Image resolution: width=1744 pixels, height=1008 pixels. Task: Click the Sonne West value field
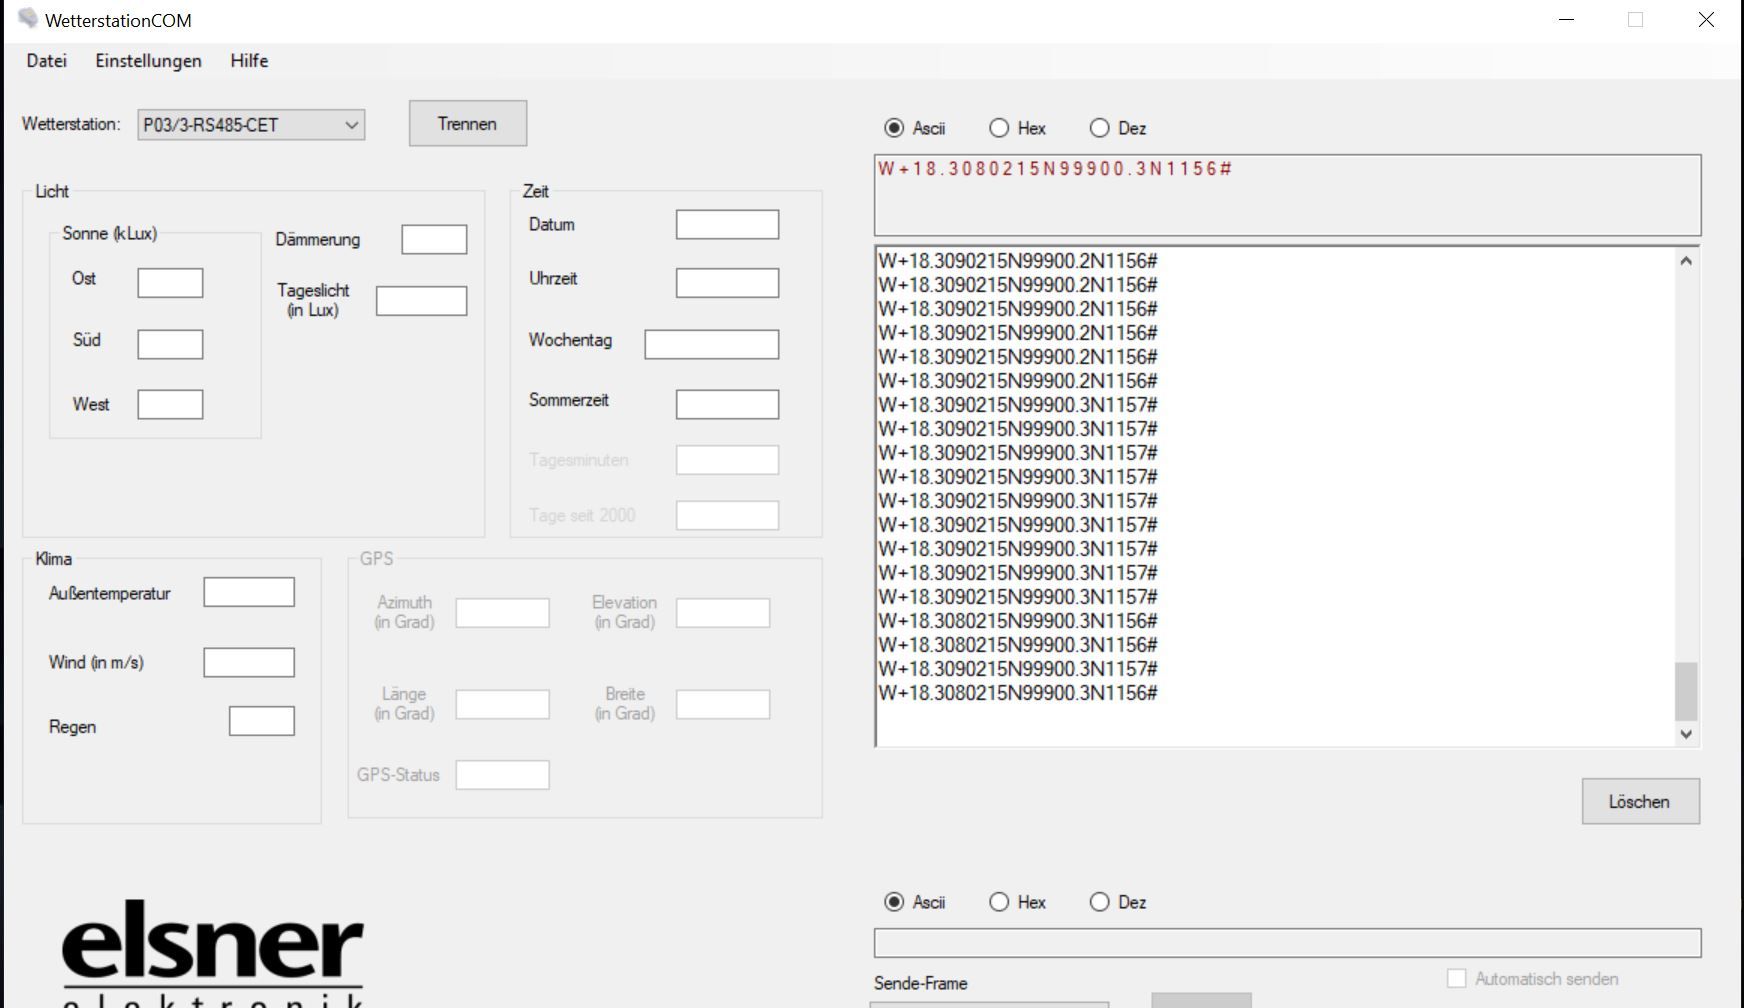pyautogui.click(x=170, y=405)
